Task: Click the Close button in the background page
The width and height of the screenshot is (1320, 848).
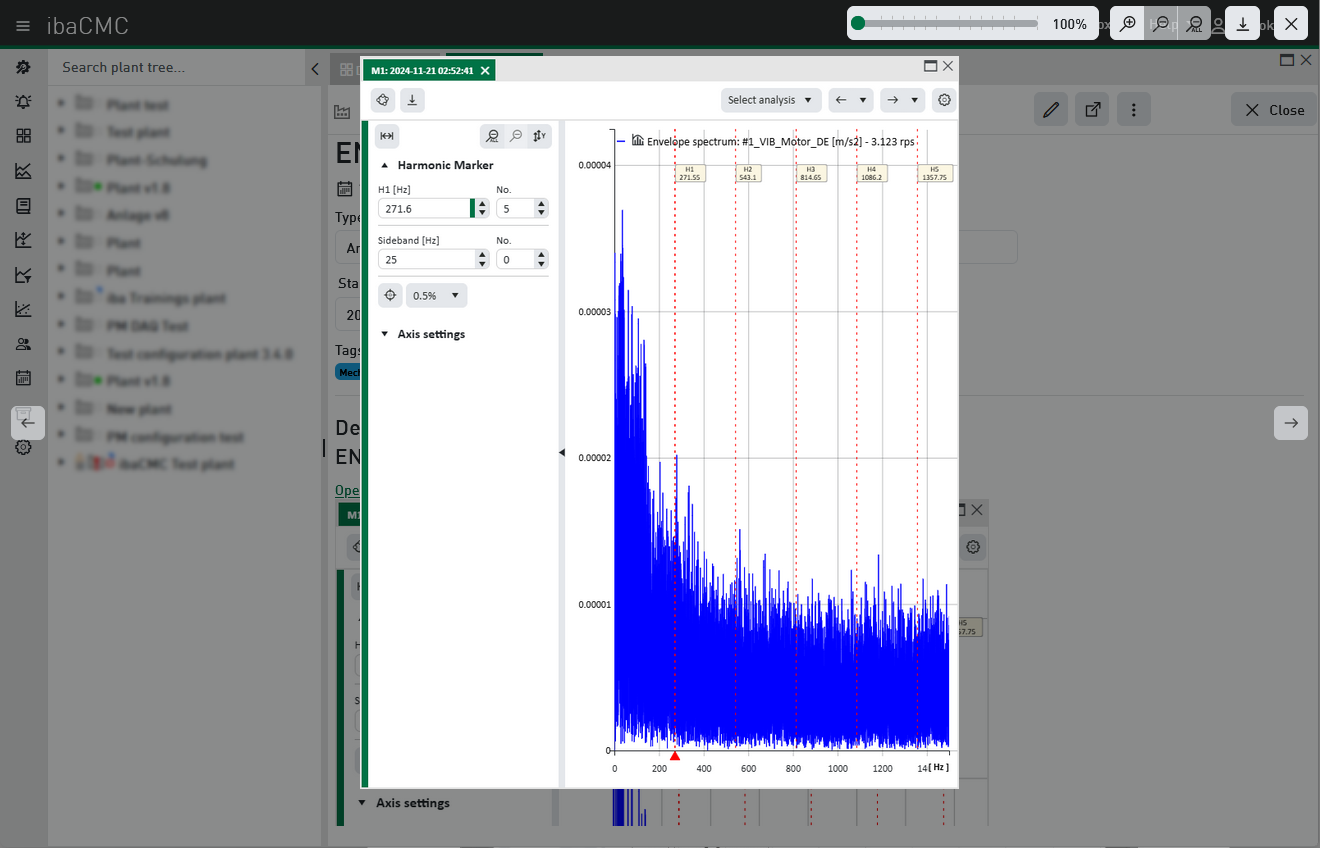Action: tap(1274, 110)
